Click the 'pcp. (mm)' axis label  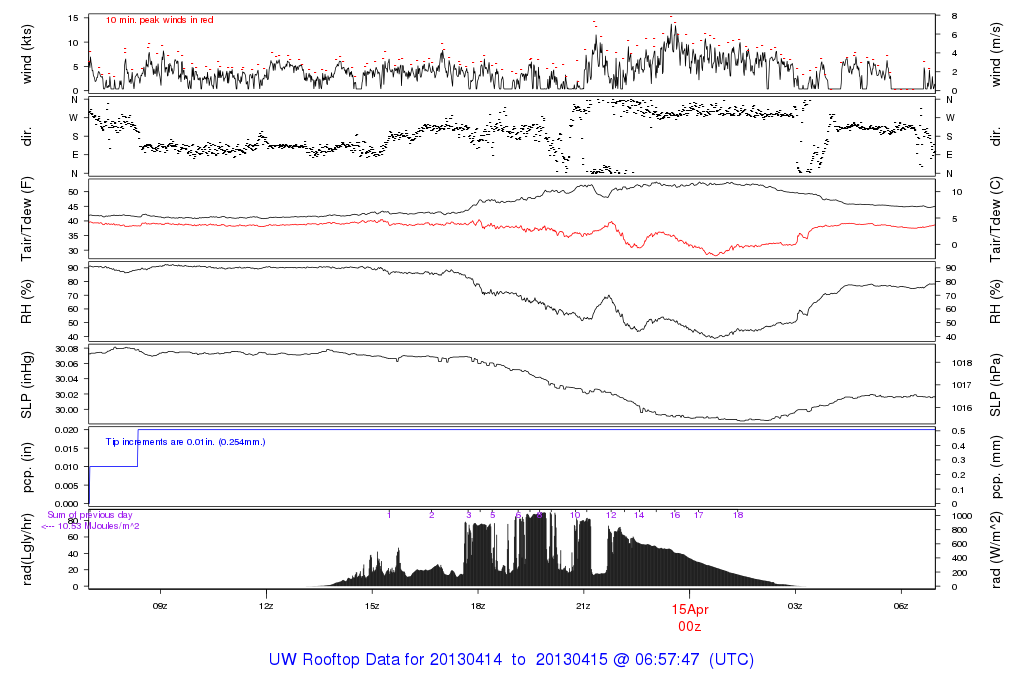(x=995, y=468)
